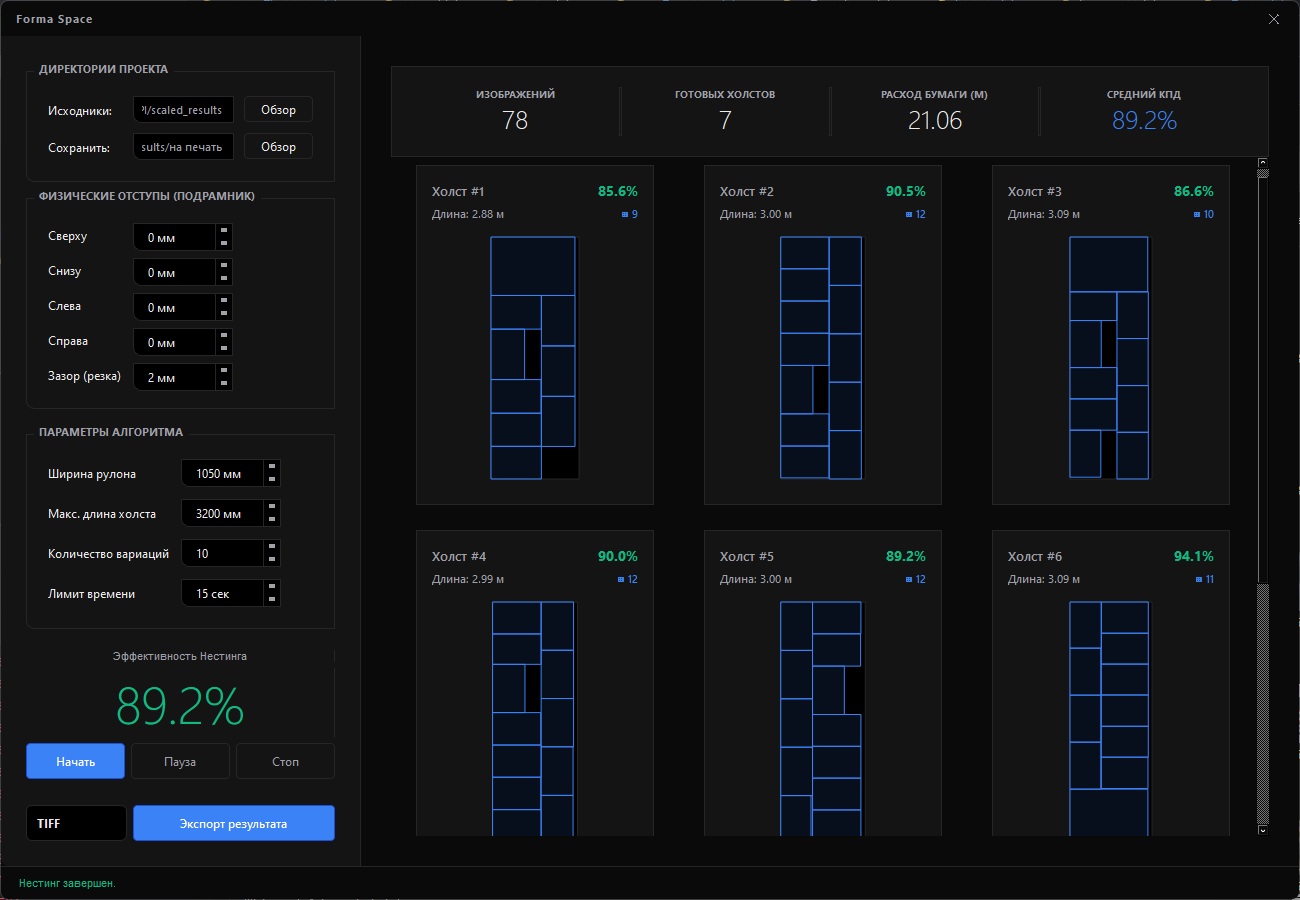1300x900 pixels.
Task: Click the image count icon on Холст #6
Action: point(1197,579)
